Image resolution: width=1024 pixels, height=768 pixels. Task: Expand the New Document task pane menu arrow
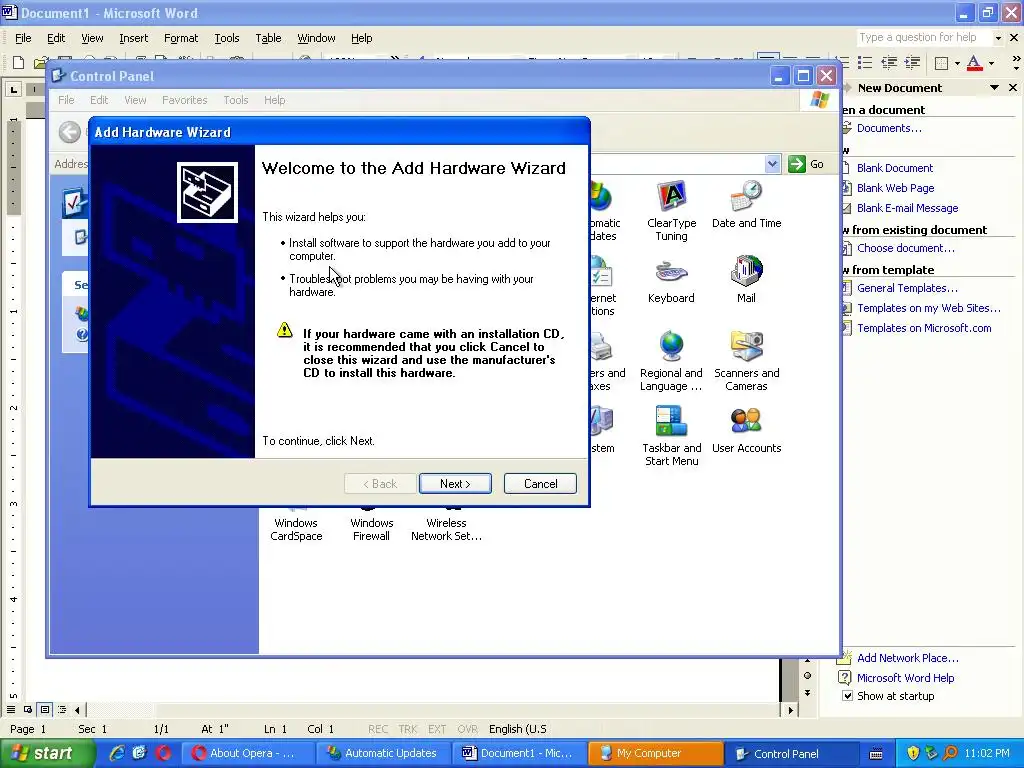994,88
